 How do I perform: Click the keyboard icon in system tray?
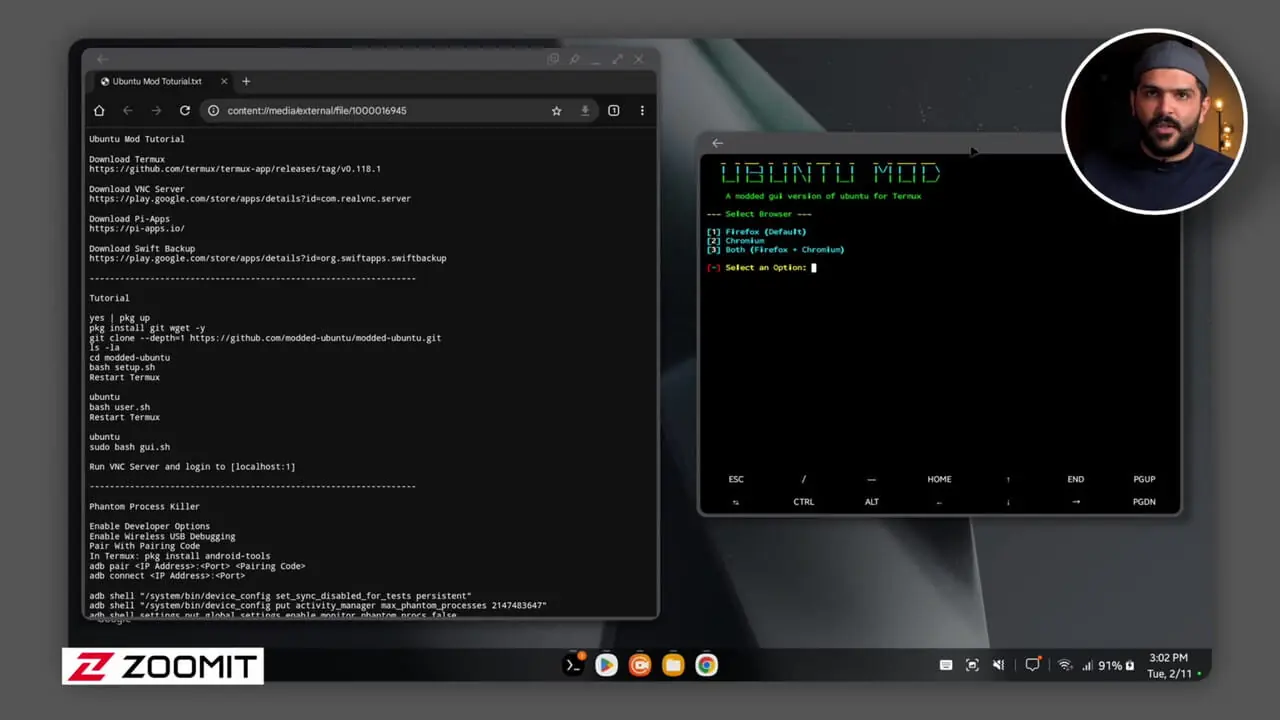(x=946, y=665)
